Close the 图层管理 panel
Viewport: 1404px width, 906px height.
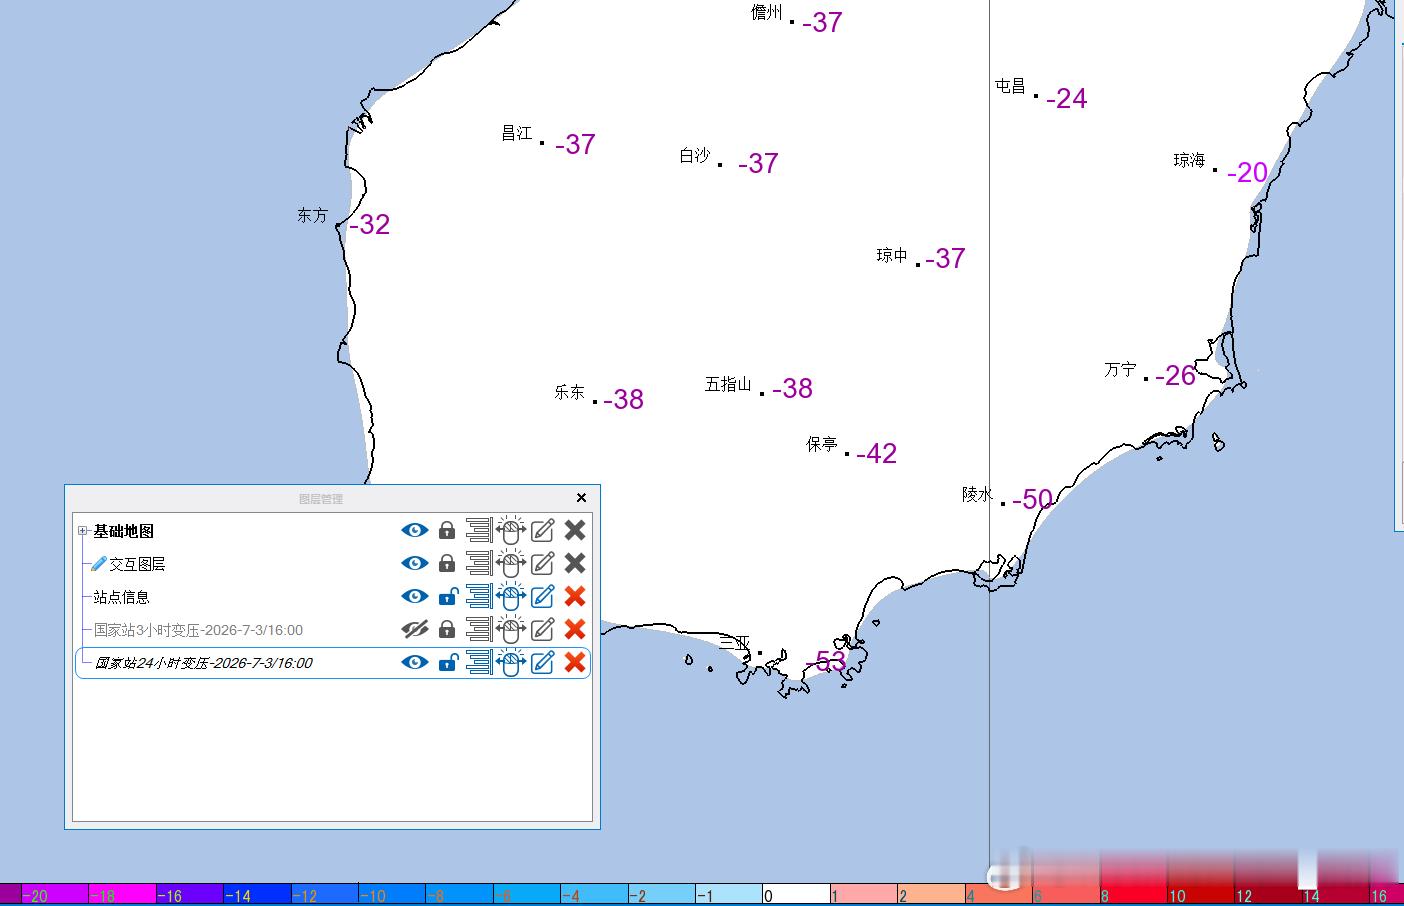582,498
